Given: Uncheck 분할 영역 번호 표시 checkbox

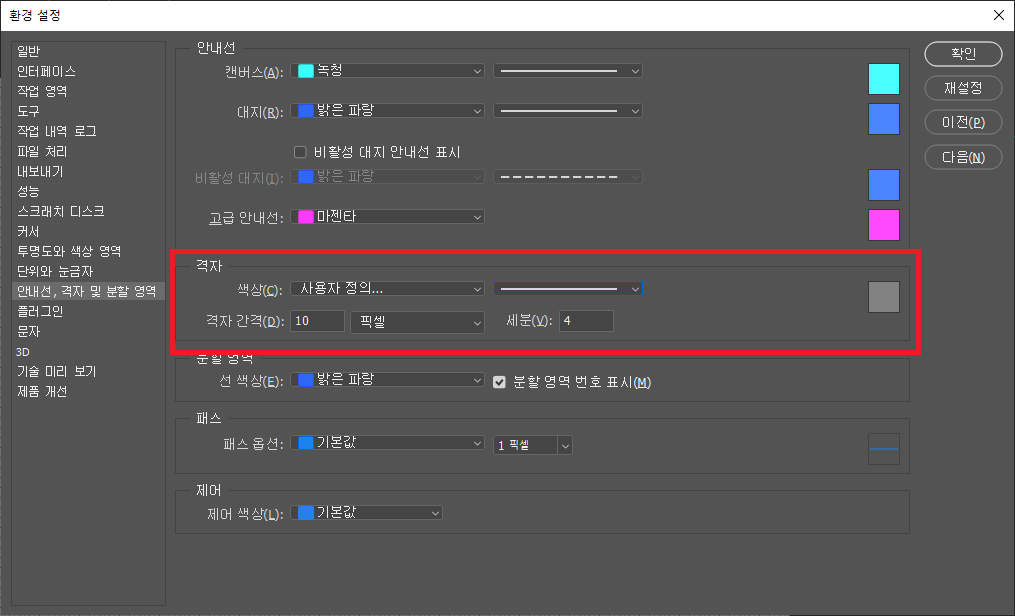Looking at the screenshot, I should point(502,382).
